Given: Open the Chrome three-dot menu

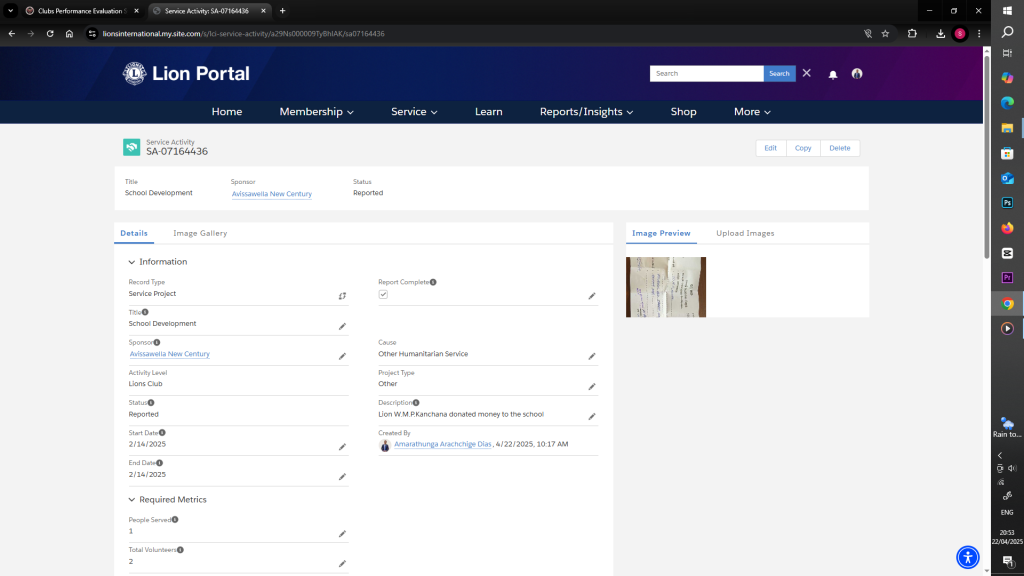Looking at the screenshot, I should (x=979, y=33).
